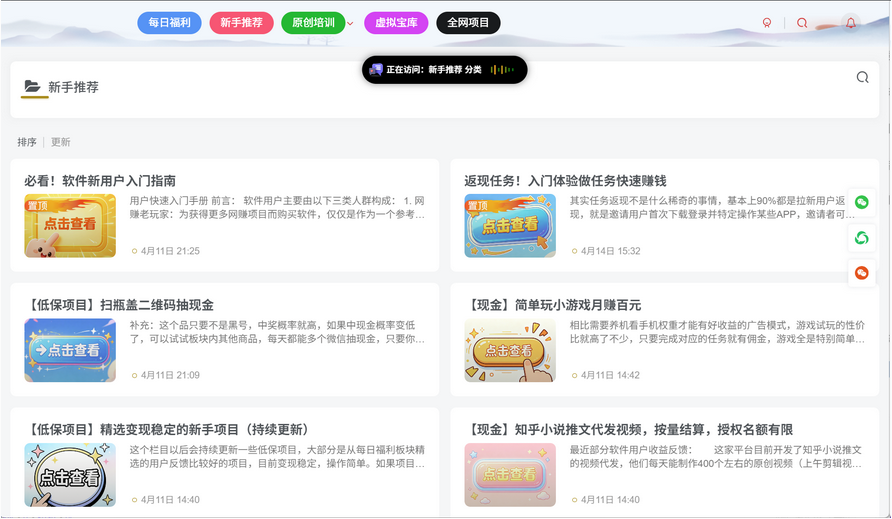892x519 pixels.
Task: Open article 返现任务！入门体验做任务快速赚钱
Action: click(565, 181)
